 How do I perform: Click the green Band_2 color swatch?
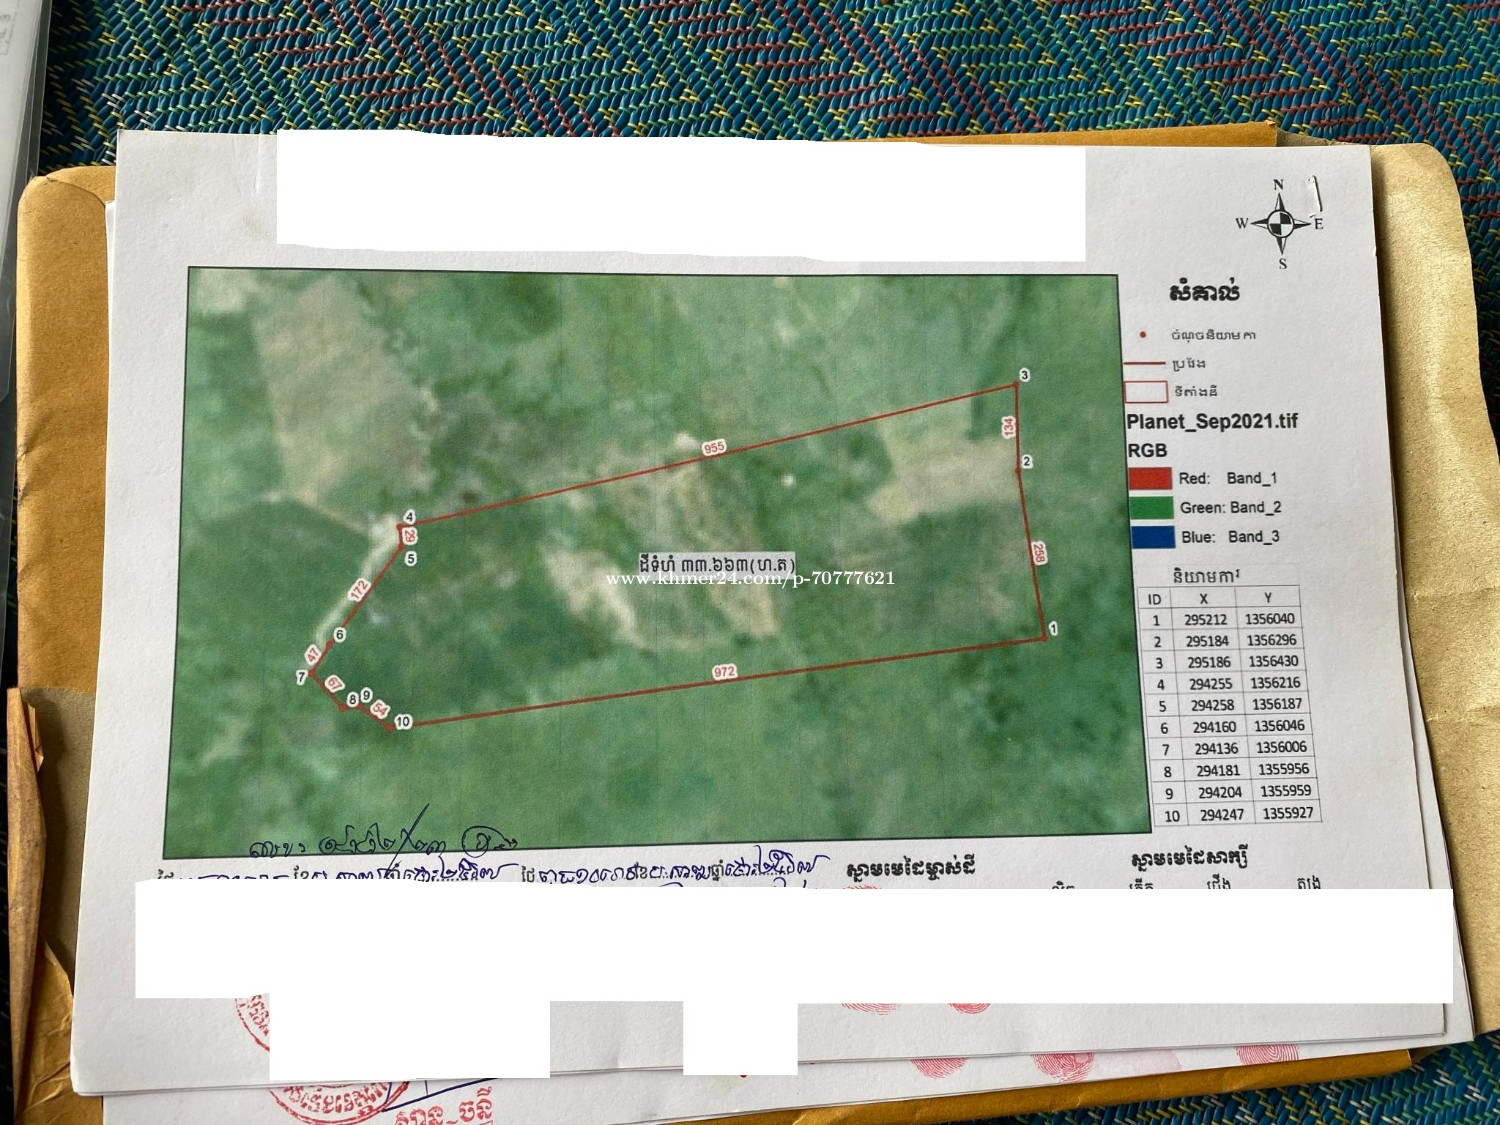coord(1151,508)
